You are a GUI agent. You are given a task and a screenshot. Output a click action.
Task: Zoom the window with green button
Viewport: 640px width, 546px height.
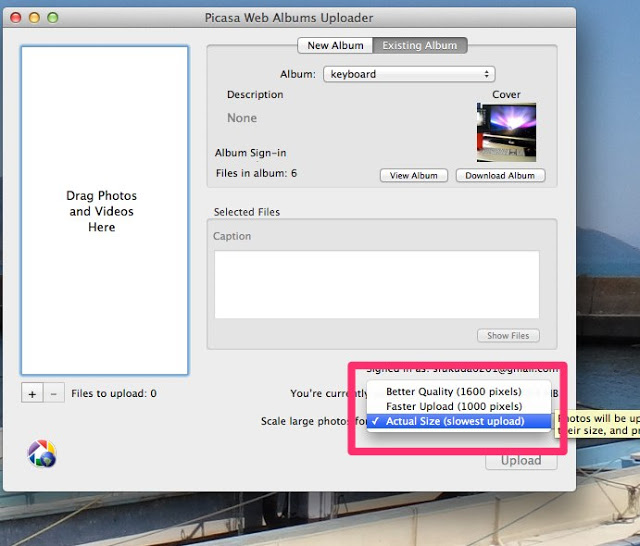pos(53,18)
